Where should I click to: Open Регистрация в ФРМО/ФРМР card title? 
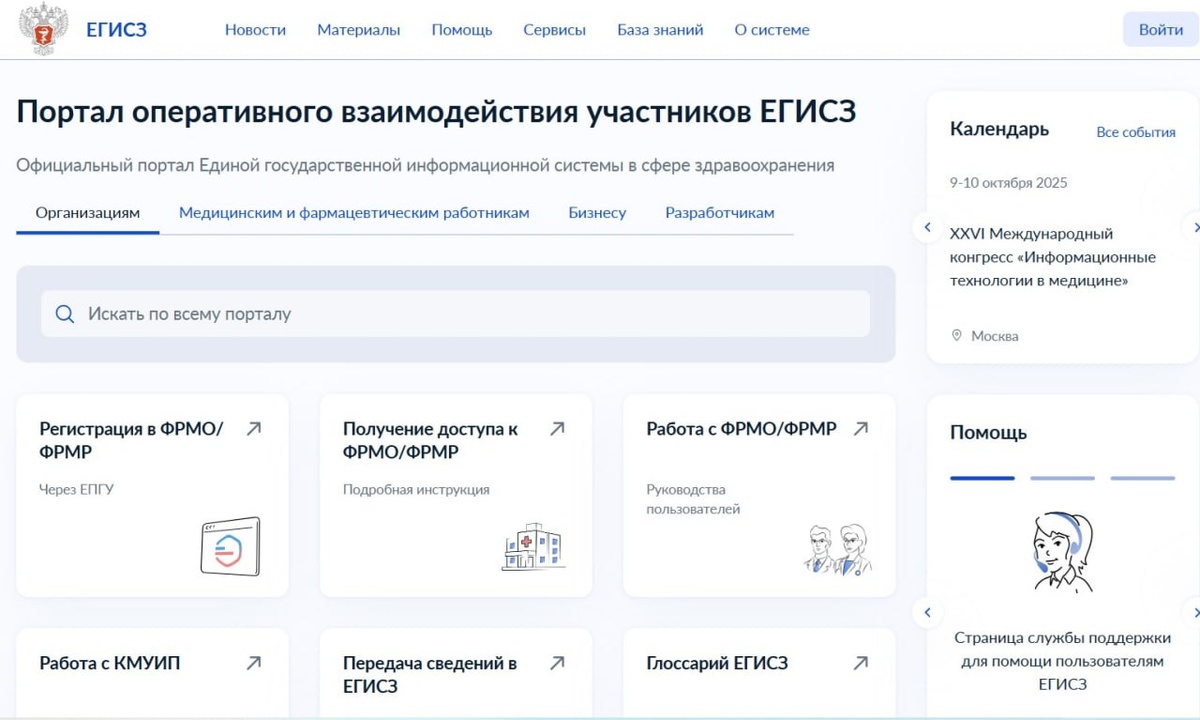coord(131,440)
